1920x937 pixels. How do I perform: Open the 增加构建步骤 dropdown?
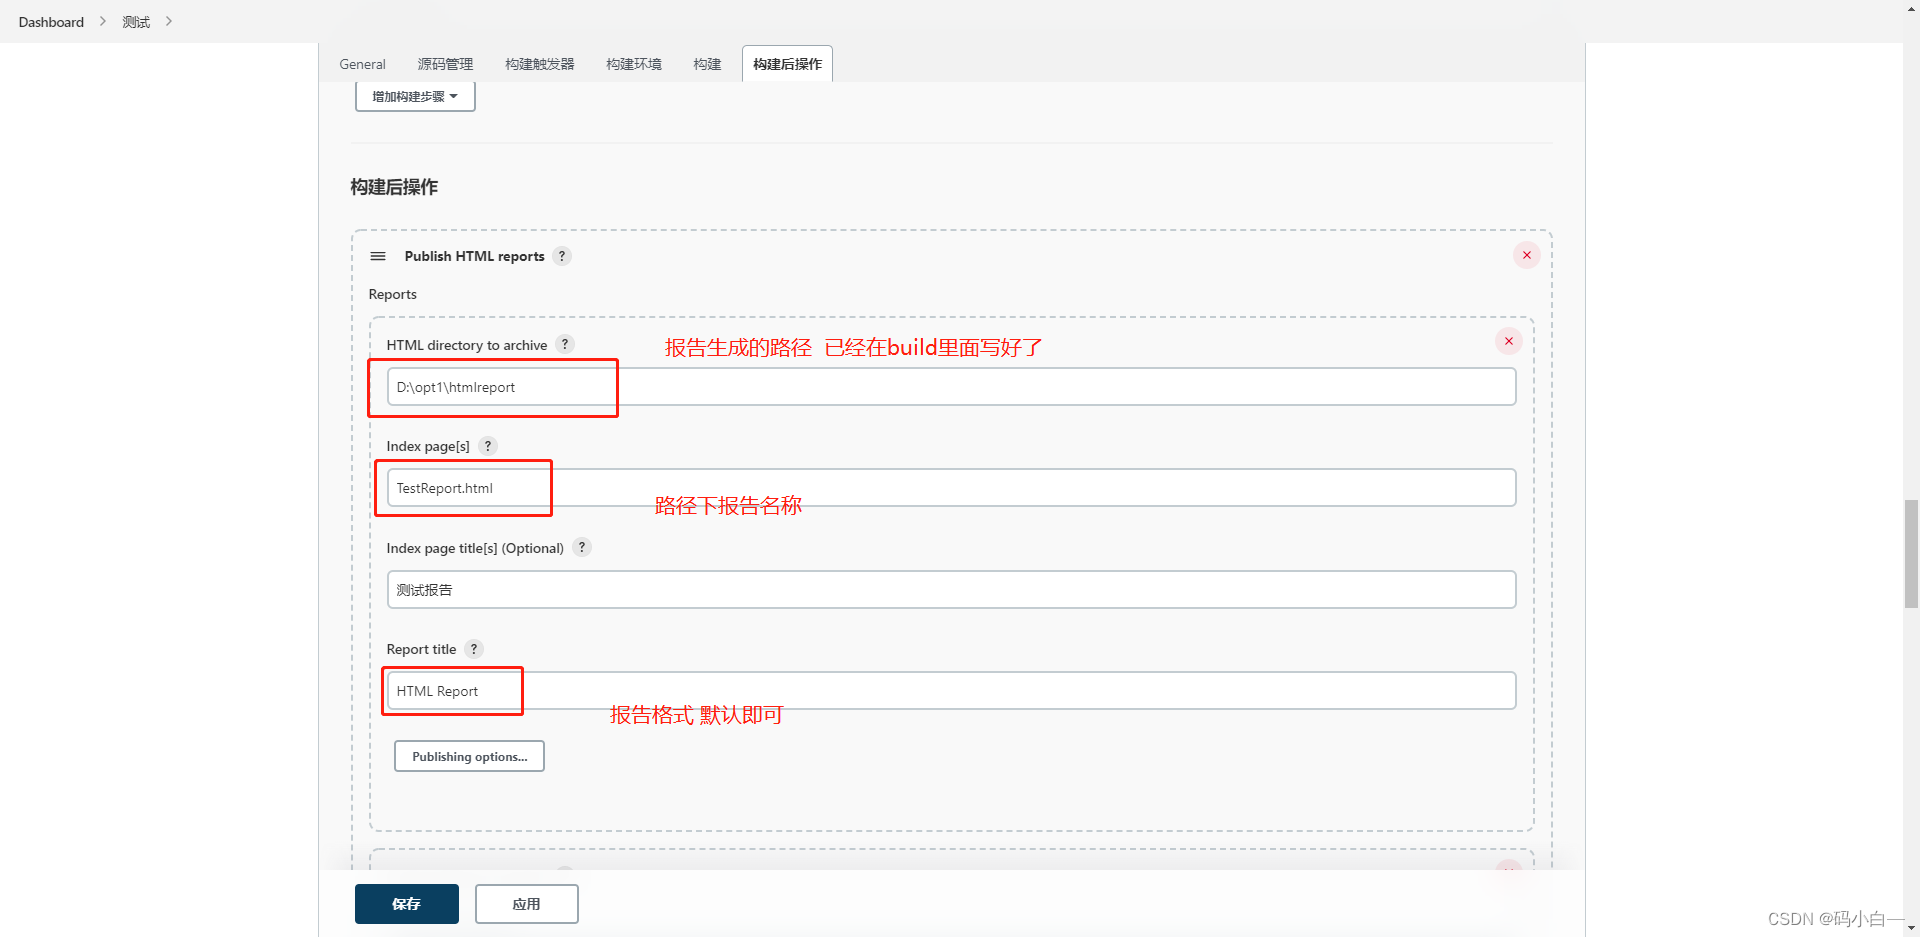pos(414,96)
